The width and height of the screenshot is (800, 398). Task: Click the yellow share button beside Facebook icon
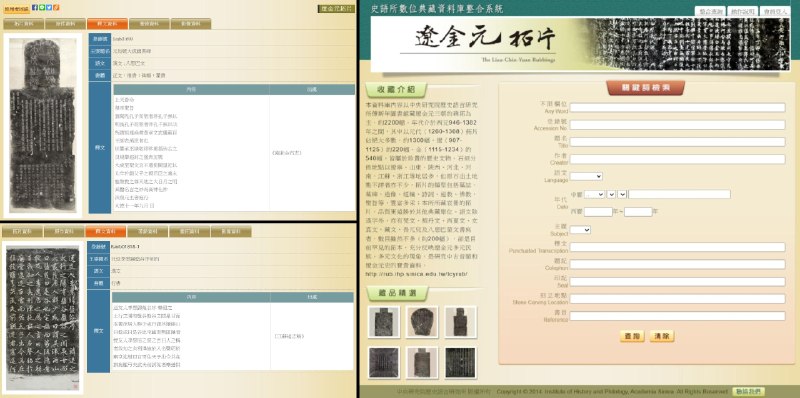point(17,8)
